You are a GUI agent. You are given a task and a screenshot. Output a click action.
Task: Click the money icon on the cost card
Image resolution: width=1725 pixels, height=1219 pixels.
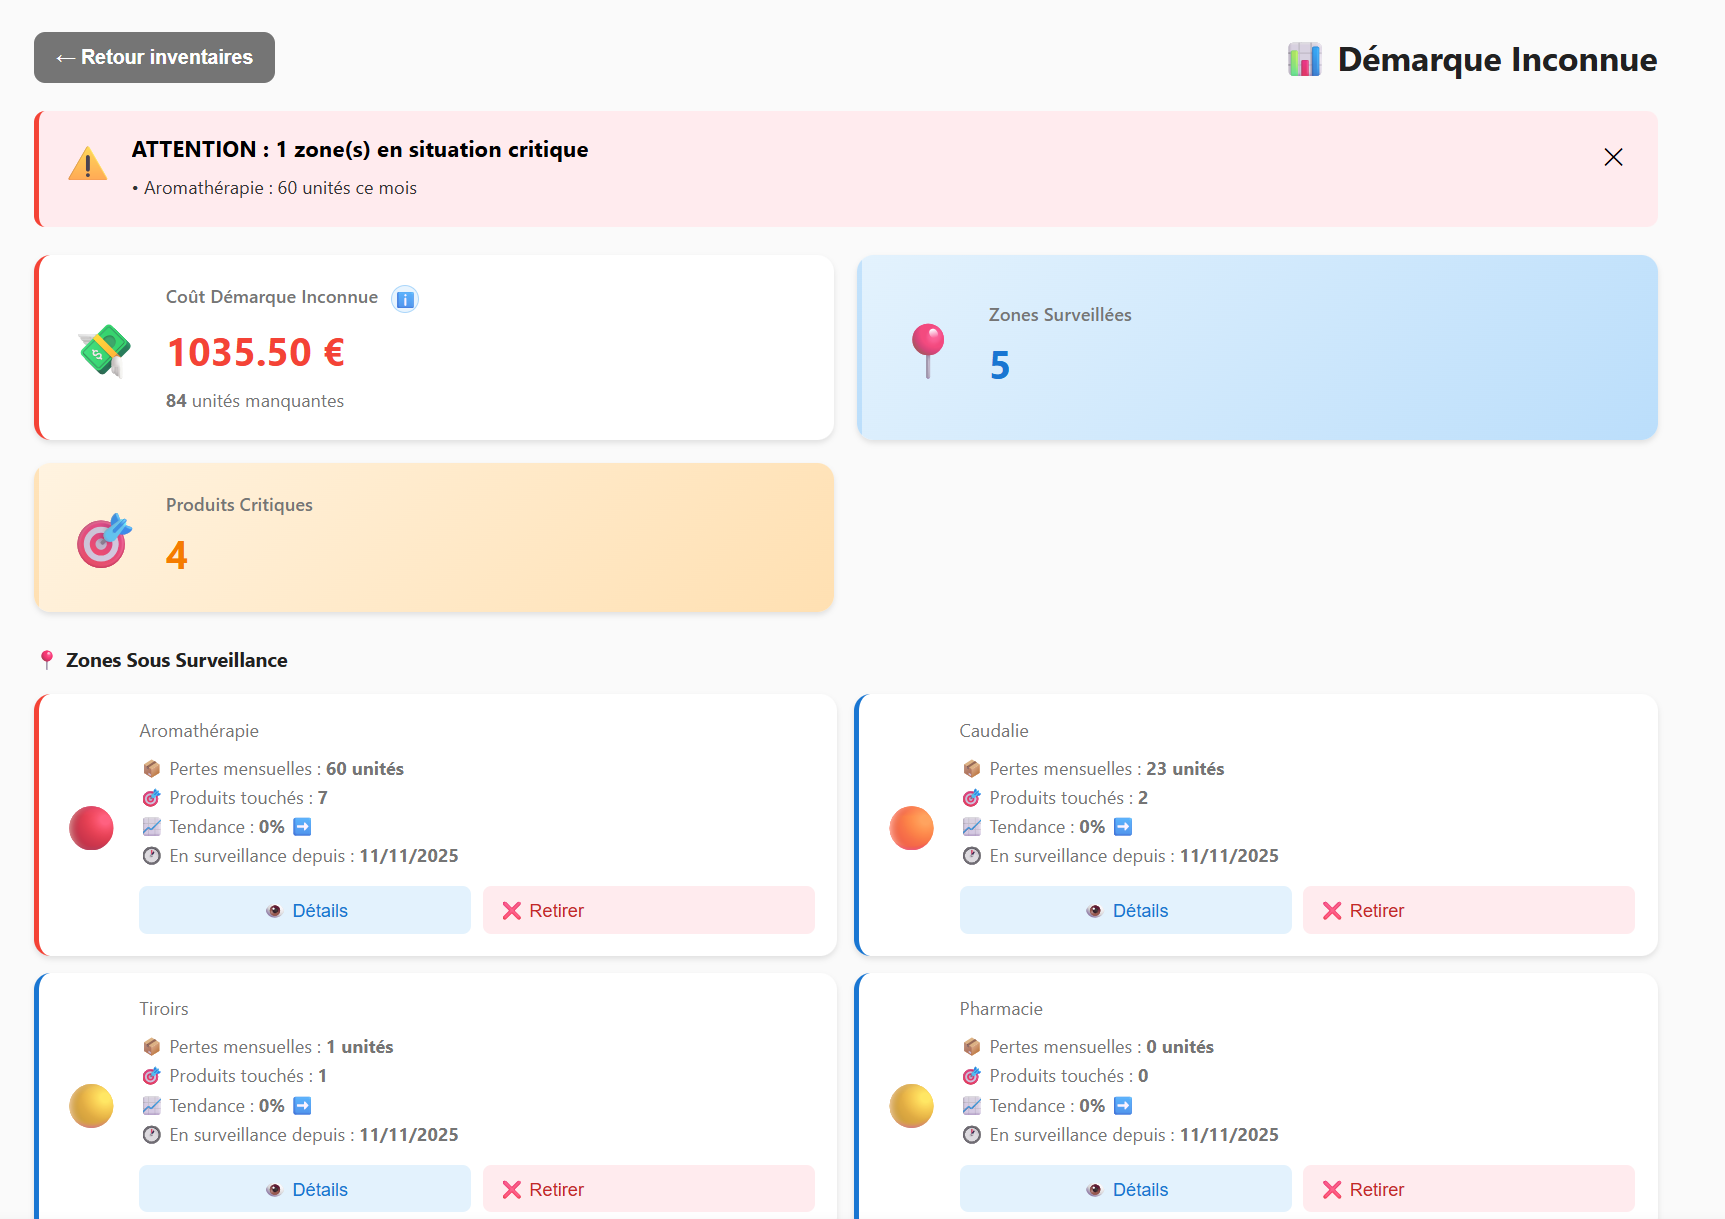[103, 350]
